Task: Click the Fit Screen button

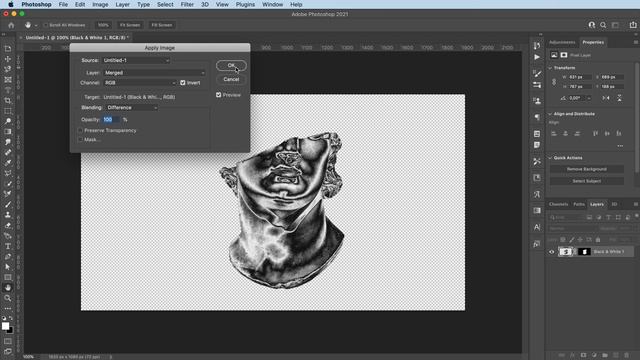Action: (x=130, y=25)
